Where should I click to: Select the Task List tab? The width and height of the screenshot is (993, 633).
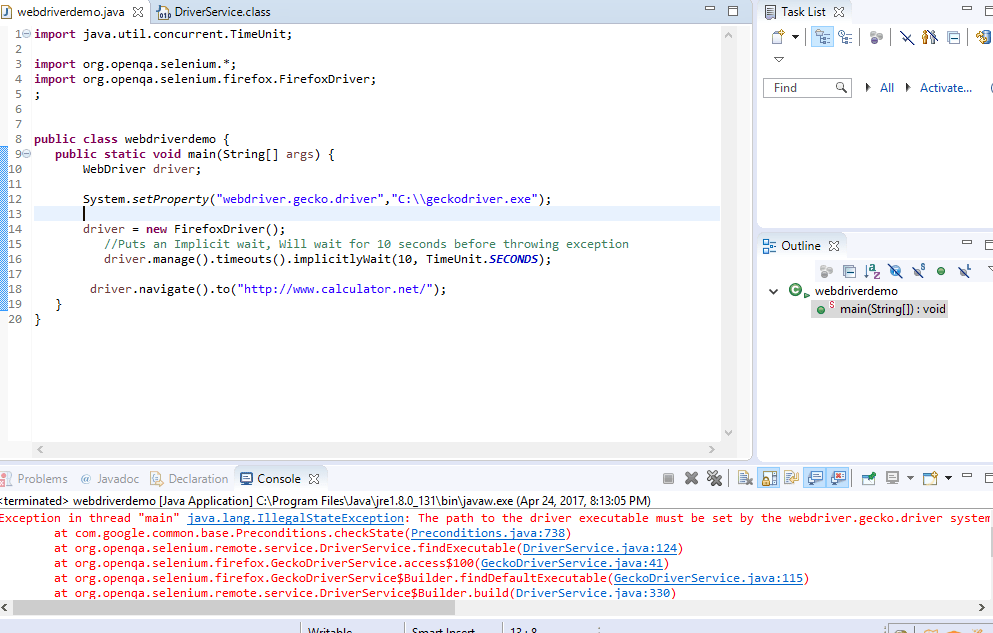click(802, 11)
